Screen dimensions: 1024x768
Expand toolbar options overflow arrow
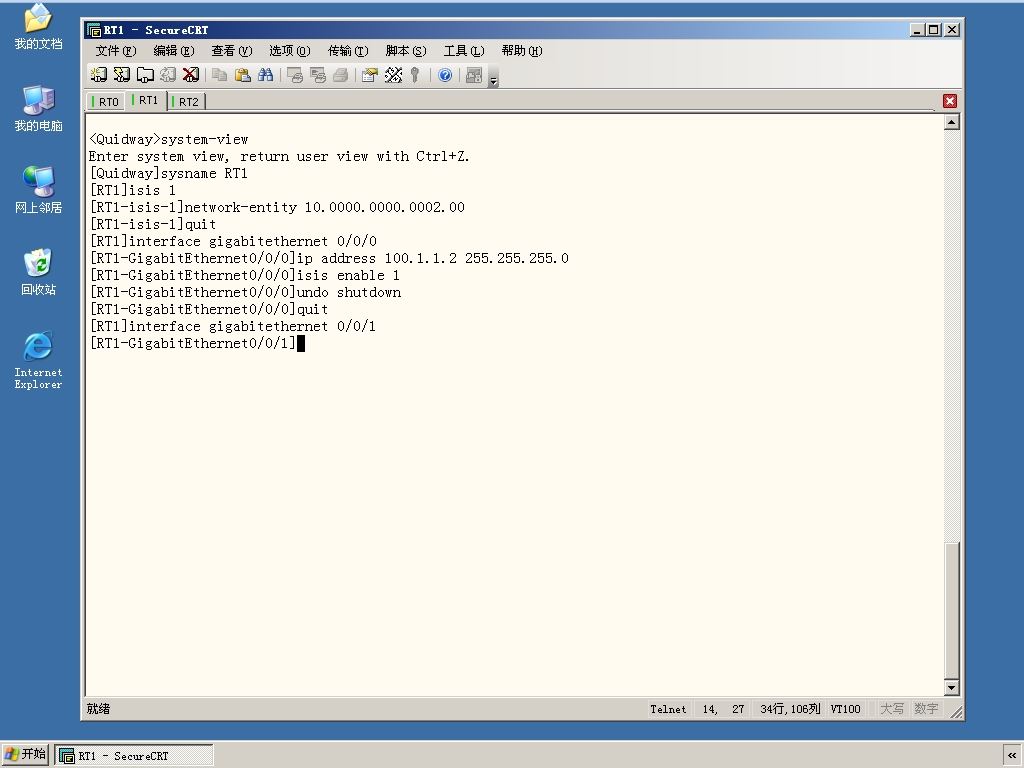click(494, 80)
